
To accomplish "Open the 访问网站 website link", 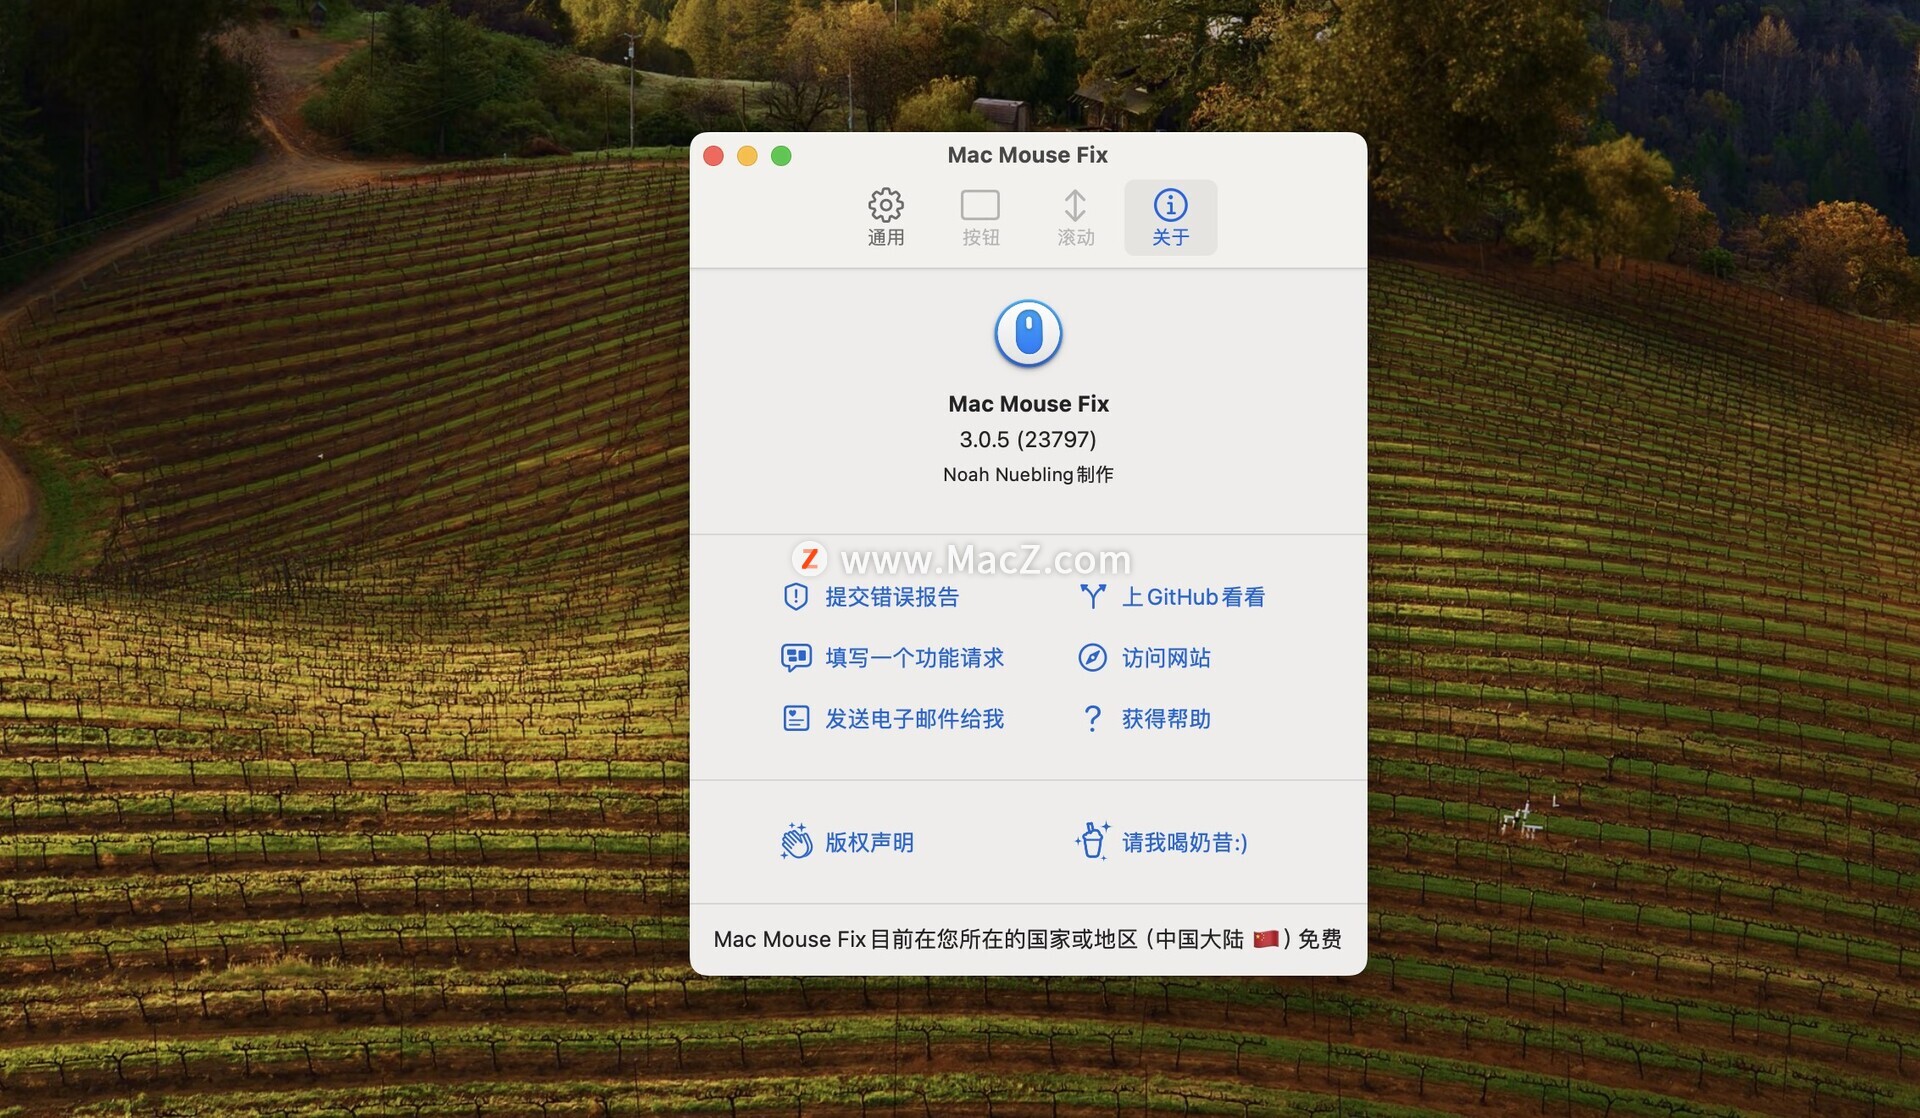I will pos(1166,658).
